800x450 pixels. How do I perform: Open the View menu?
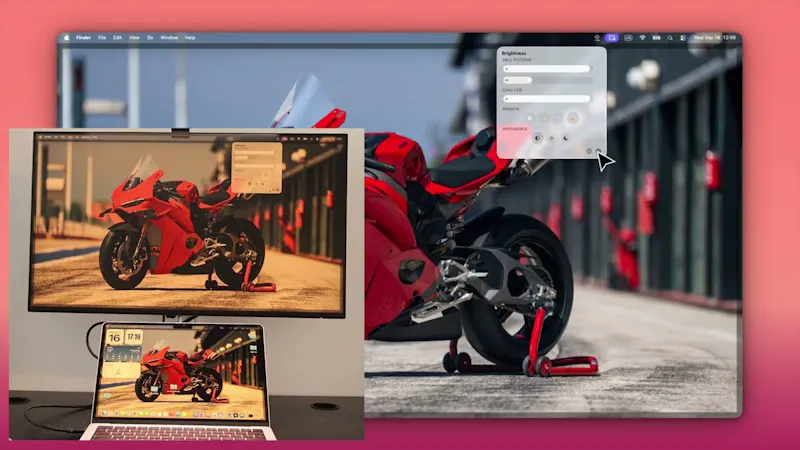point(134,38)
